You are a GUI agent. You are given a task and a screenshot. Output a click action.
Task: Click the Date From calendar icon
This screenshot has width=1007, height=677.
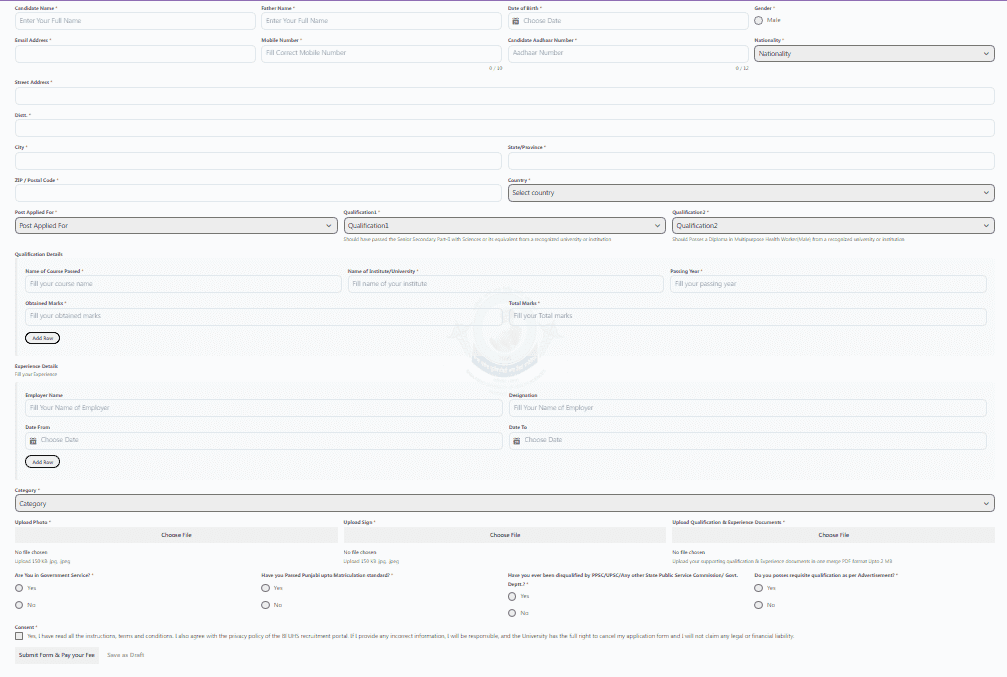coord(32,440)
